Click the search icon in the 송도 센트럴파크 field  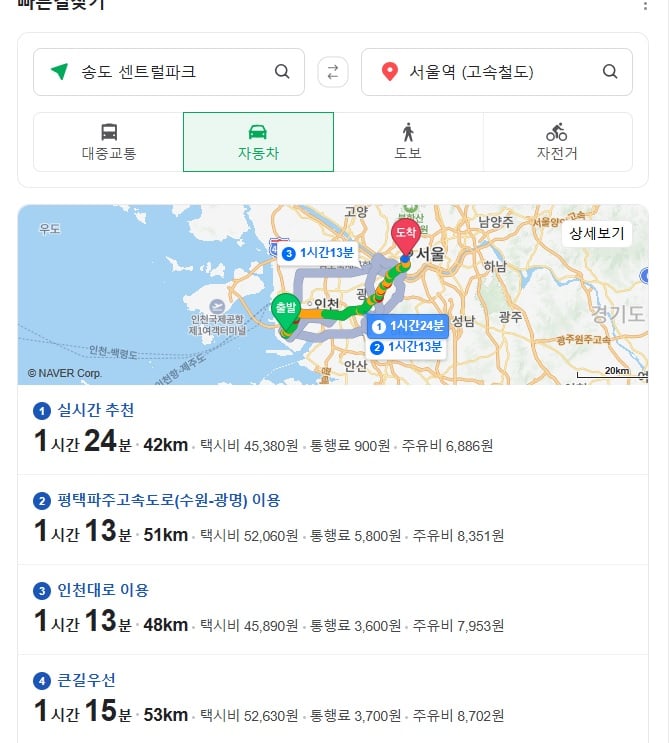(x=282, y=72)
